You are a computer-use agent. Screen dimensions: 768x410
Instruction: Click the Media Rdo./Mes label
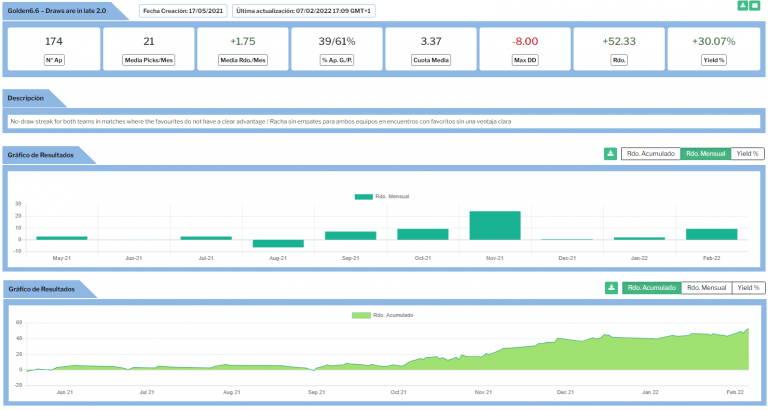coord(241,62)
